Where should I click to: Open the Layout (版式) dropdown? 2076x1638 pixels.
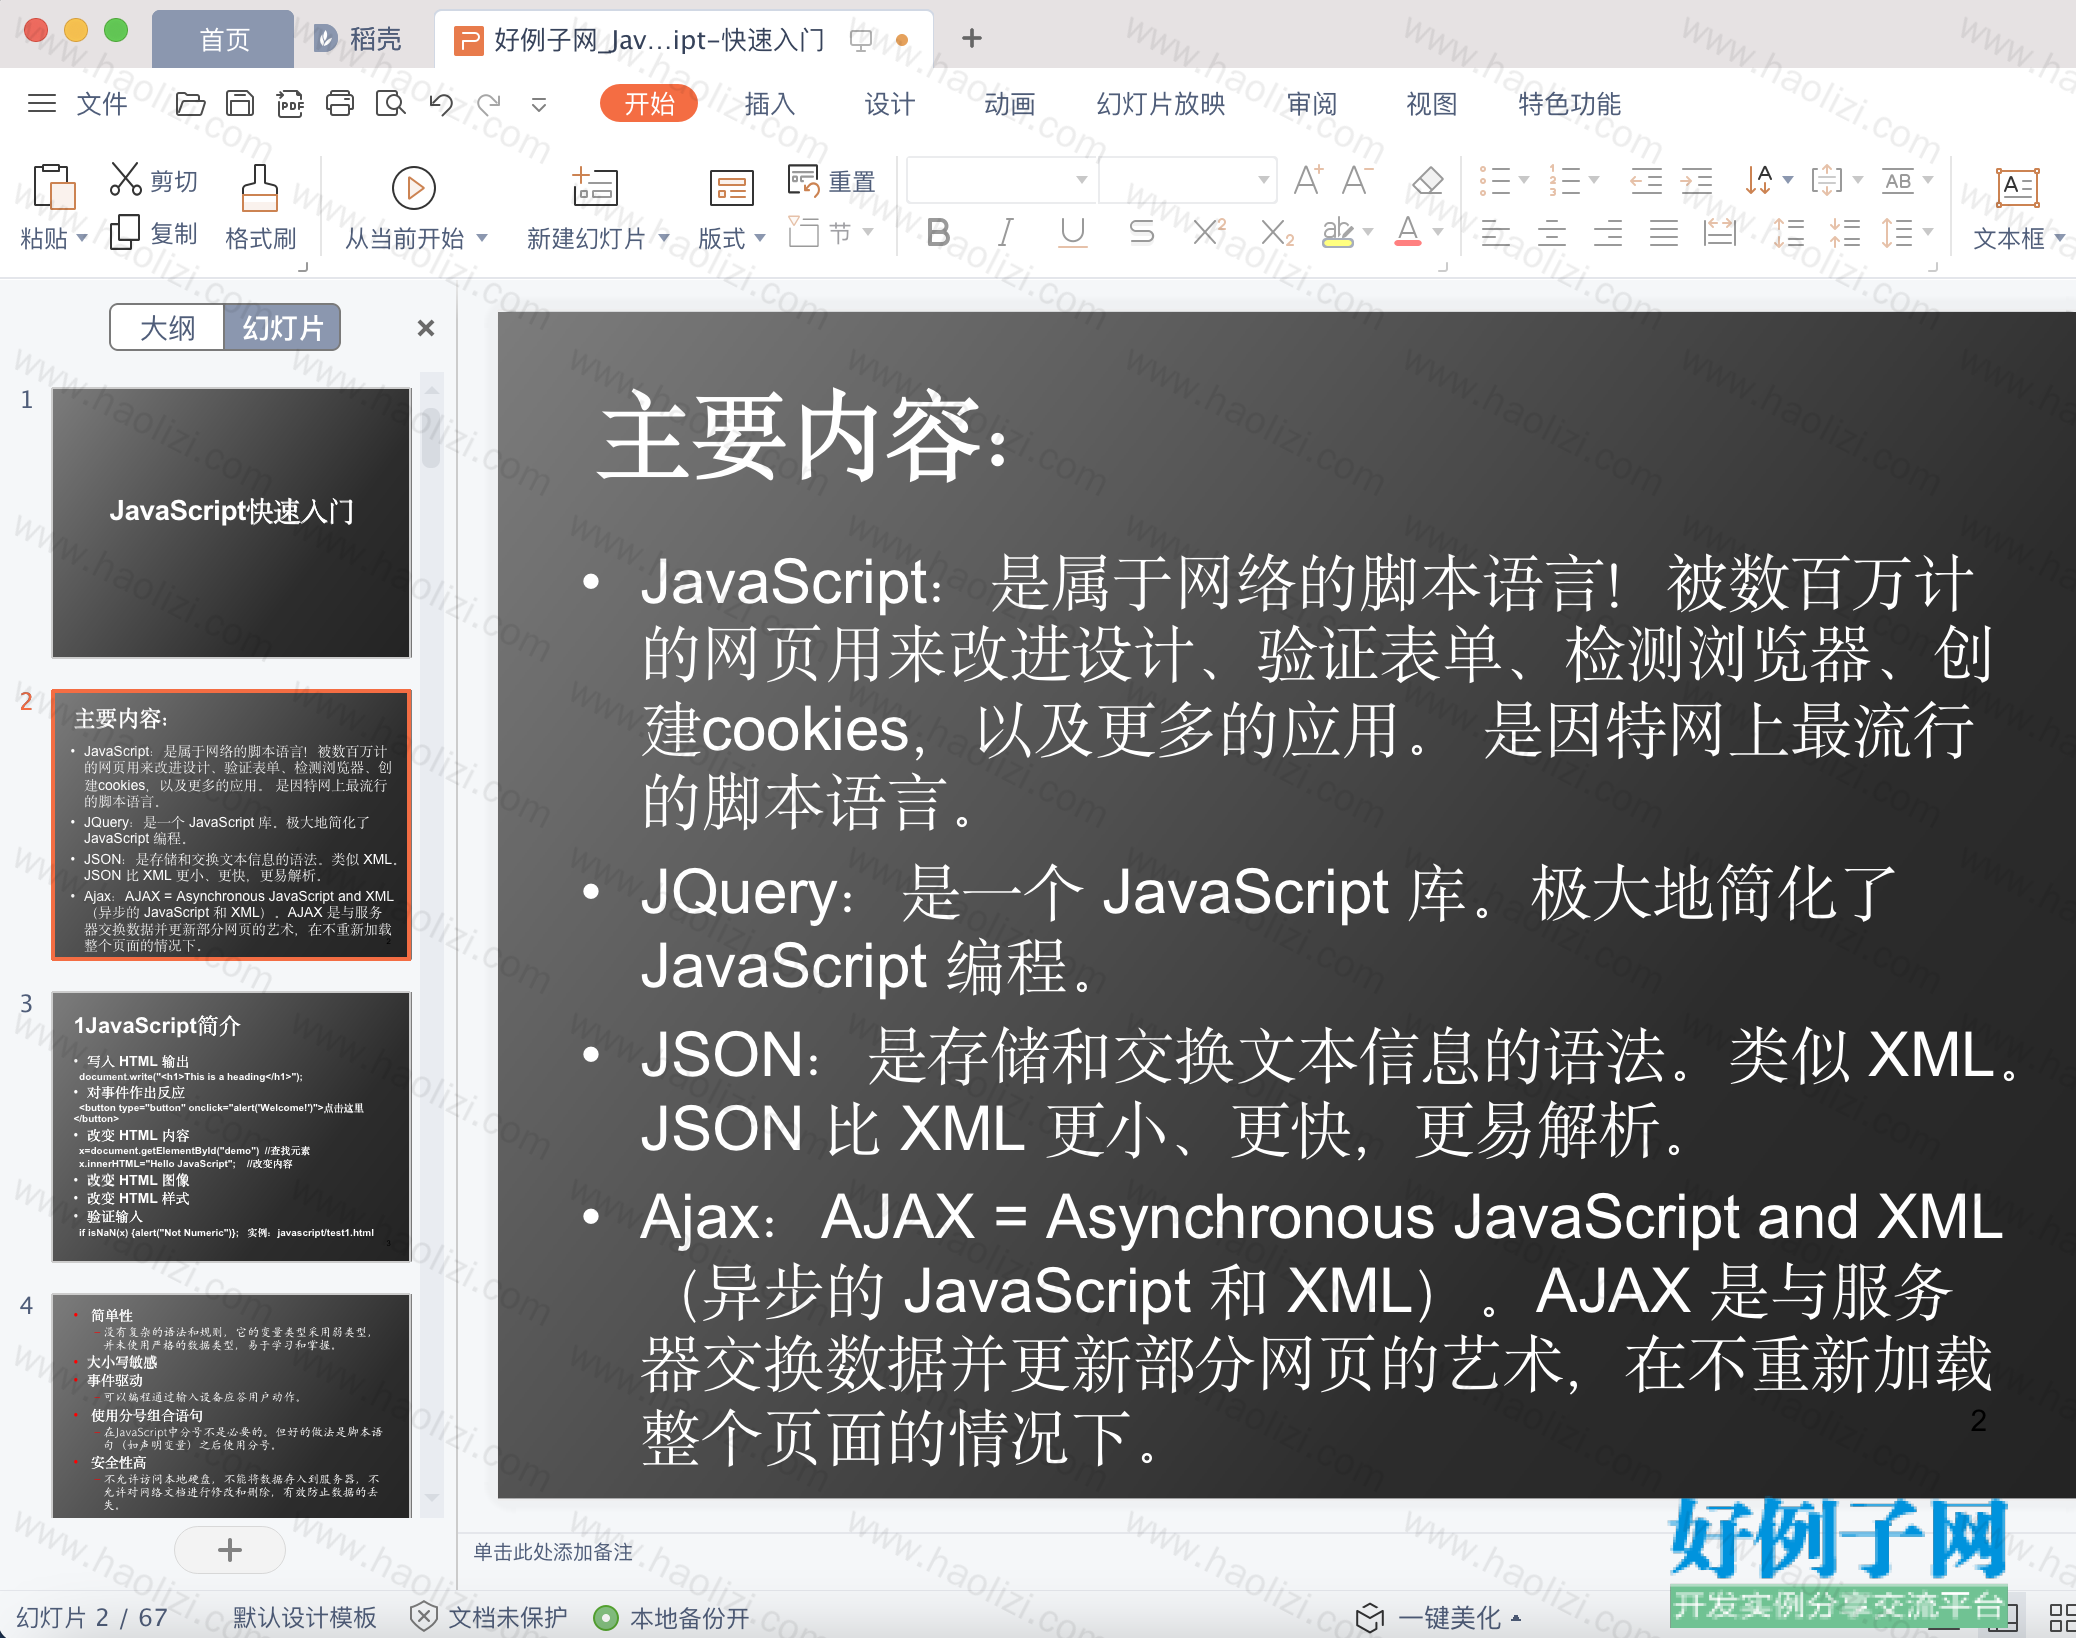732,237
